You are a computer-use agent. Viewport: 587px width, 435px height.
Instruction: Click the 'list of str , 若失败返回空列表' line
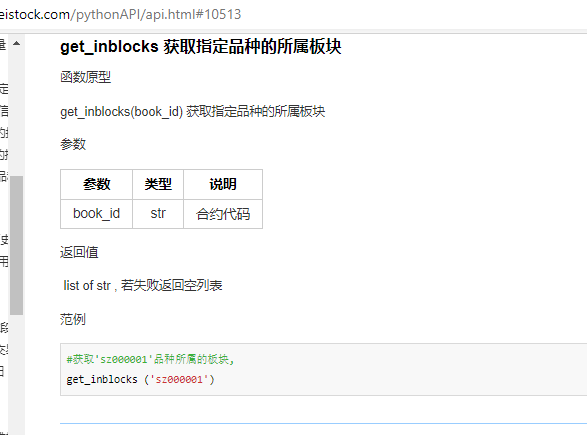point(143,286)
